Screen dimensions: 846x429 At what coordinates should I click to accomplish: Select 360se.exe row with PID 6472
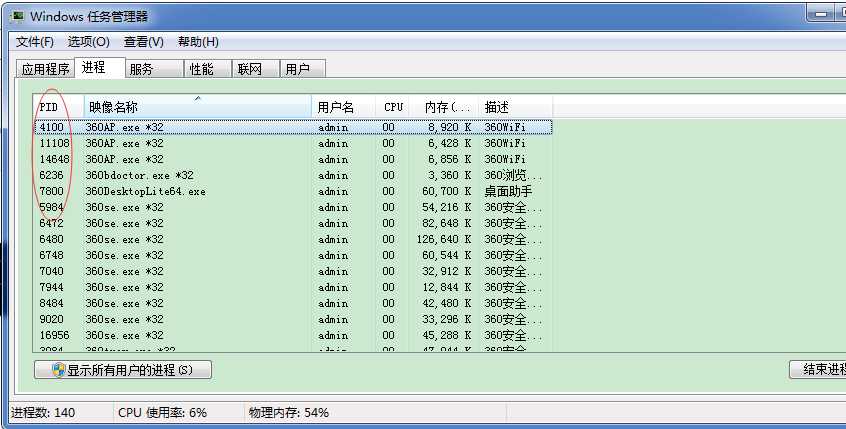(x=294, y=223)
